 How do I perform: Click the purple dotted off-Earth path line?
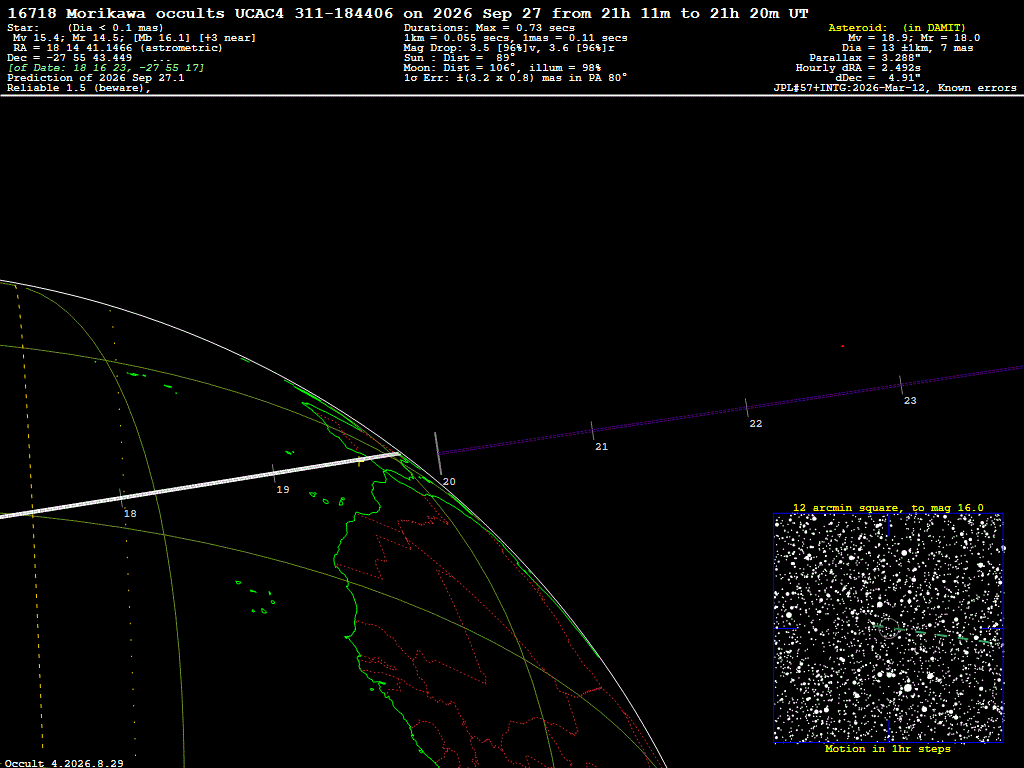click(x=731, y=409)
